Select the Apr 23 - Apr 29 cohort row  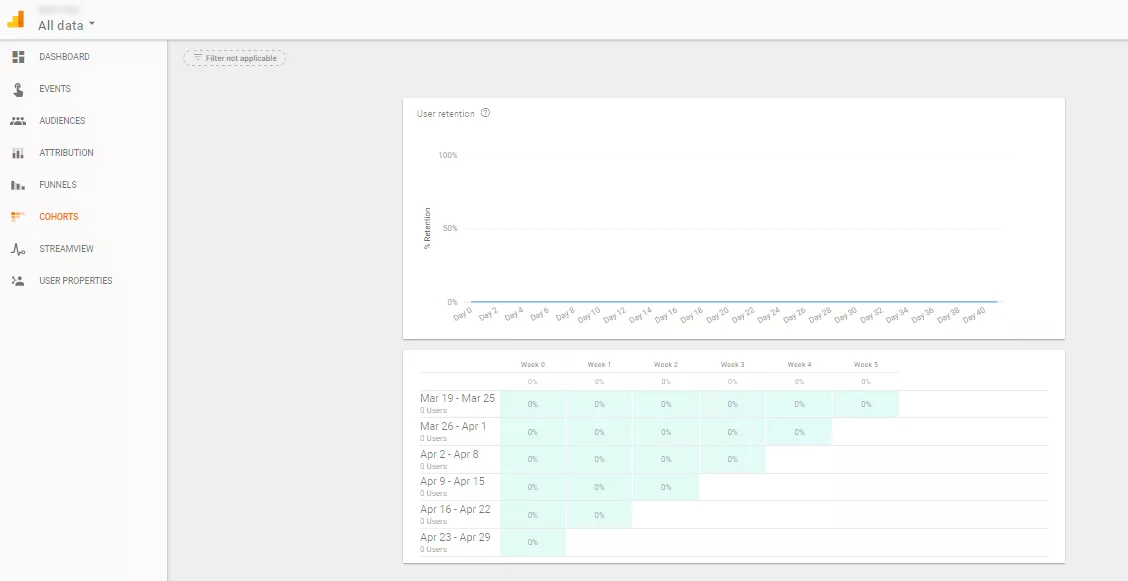[734, 543]
